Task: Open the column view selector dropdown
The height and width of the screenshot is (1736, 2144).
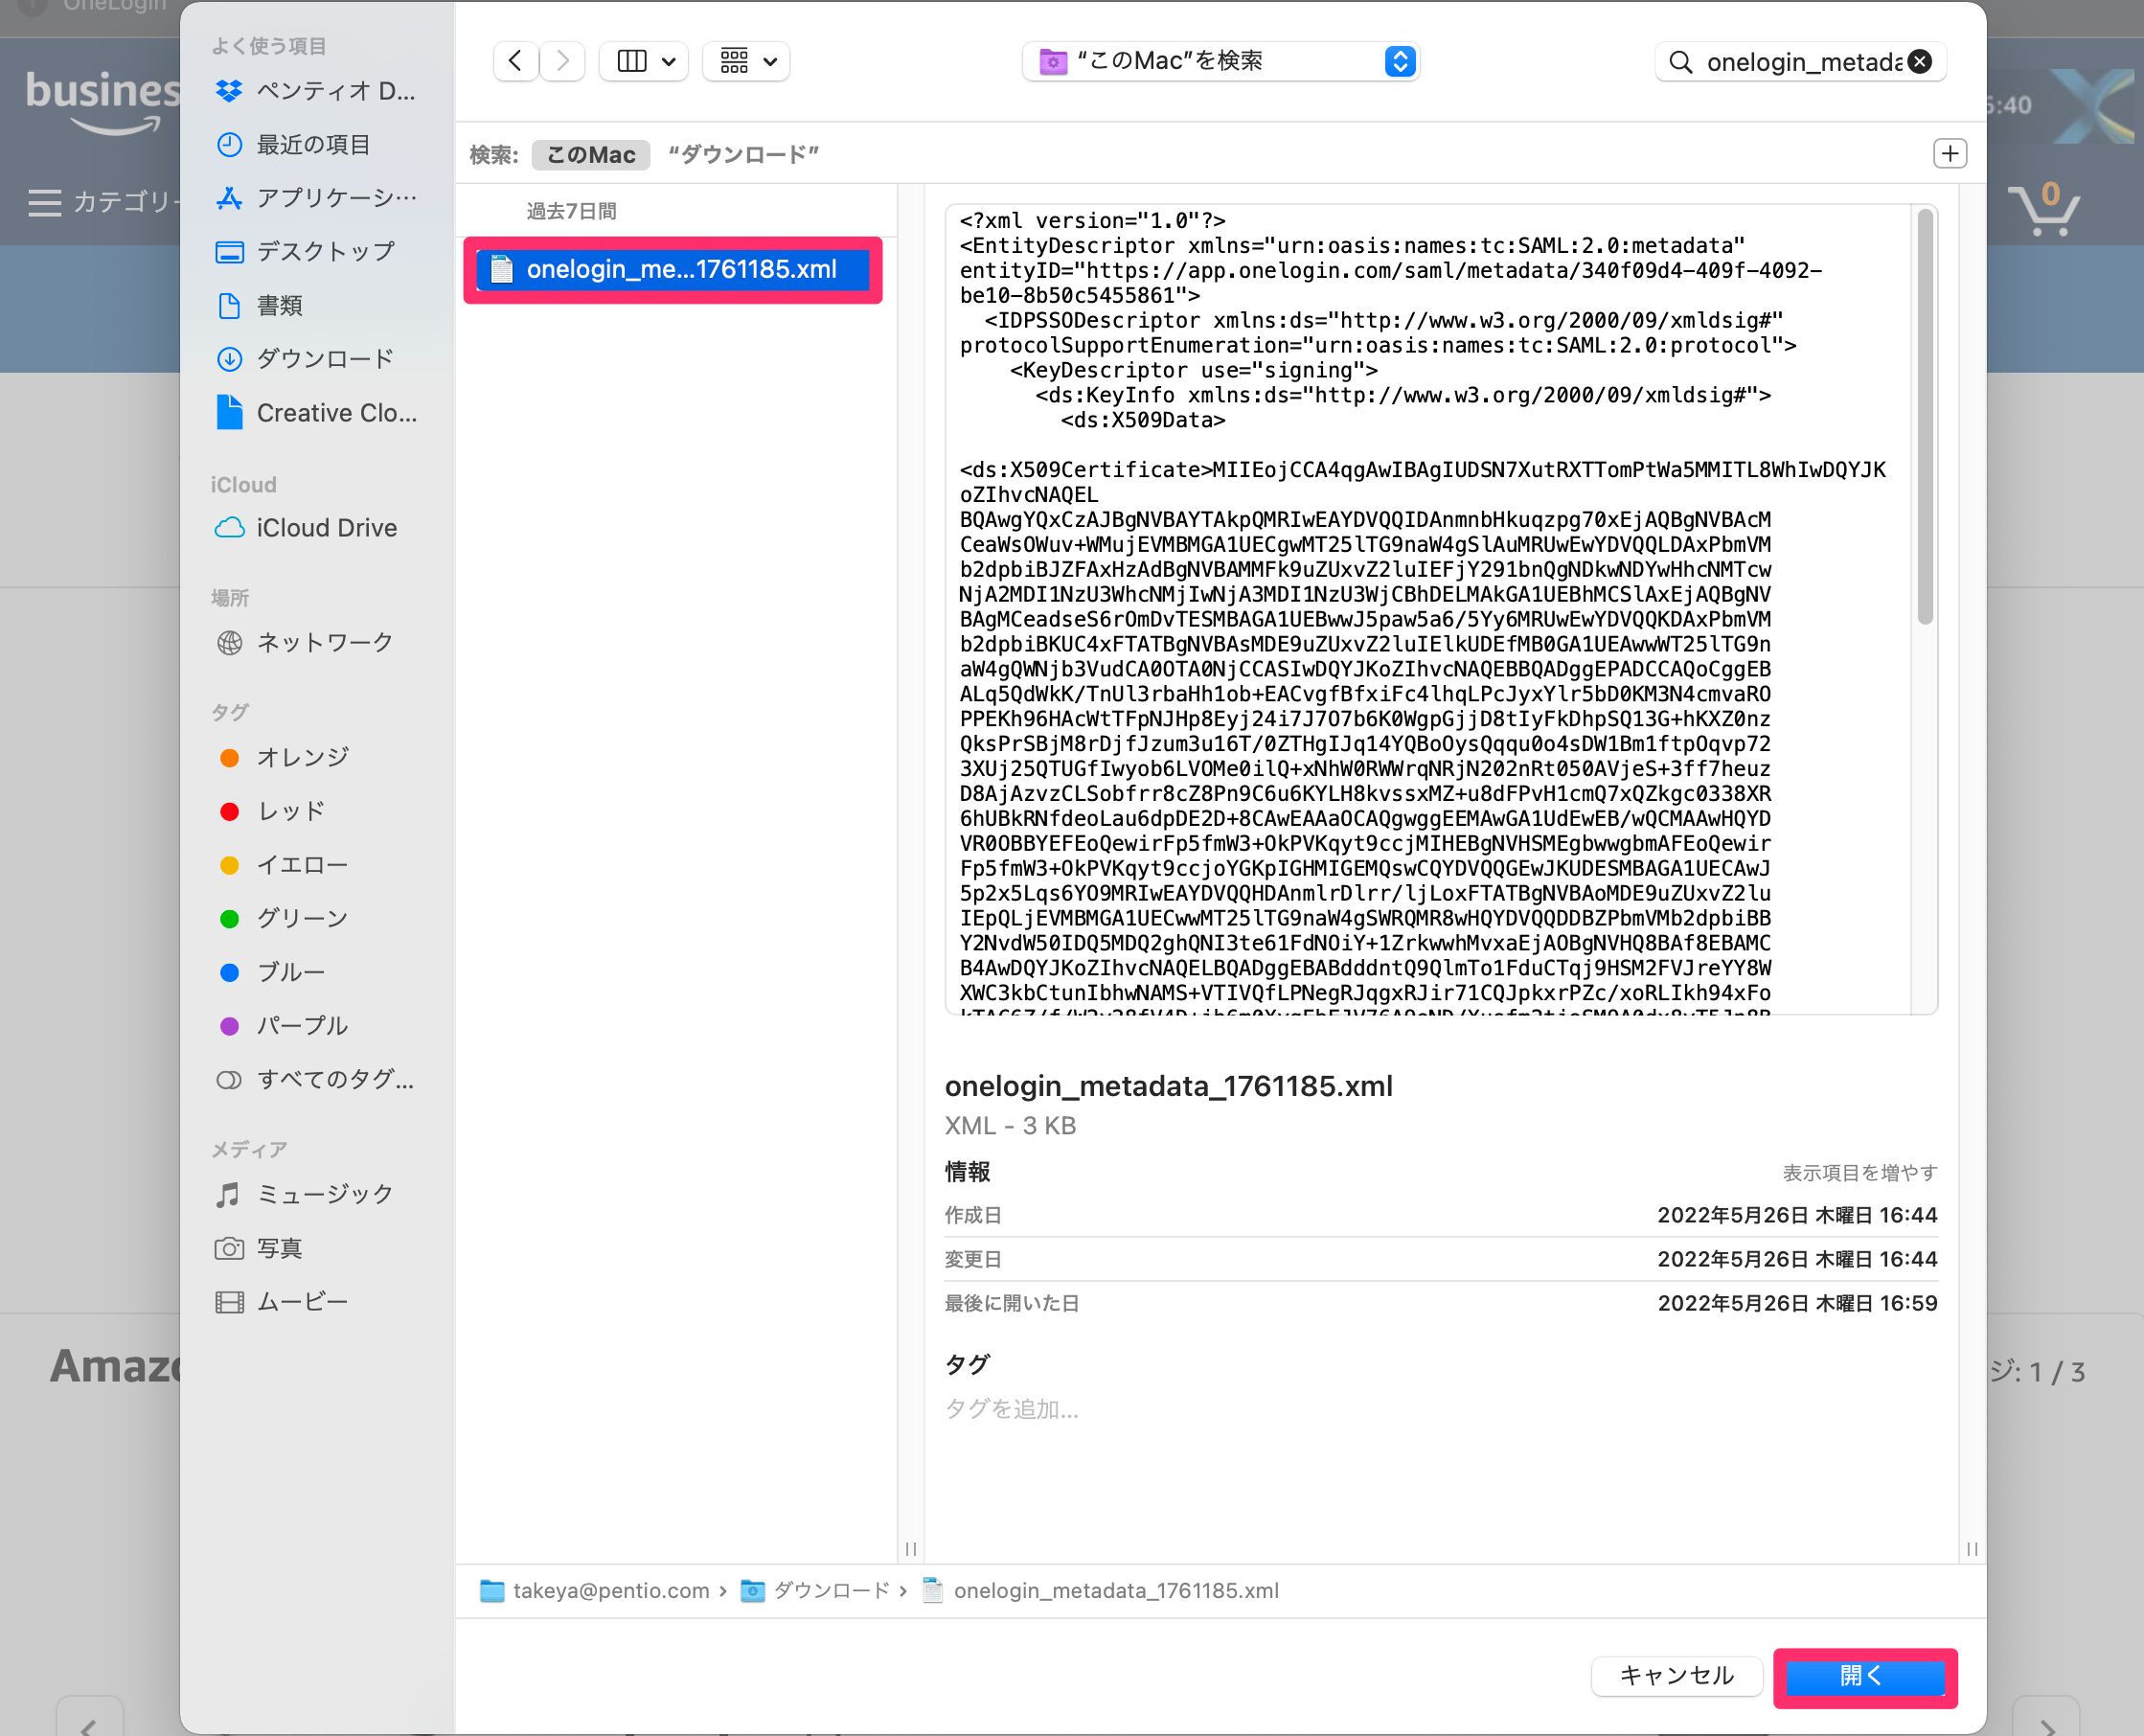Action: [x=644, y=61]
